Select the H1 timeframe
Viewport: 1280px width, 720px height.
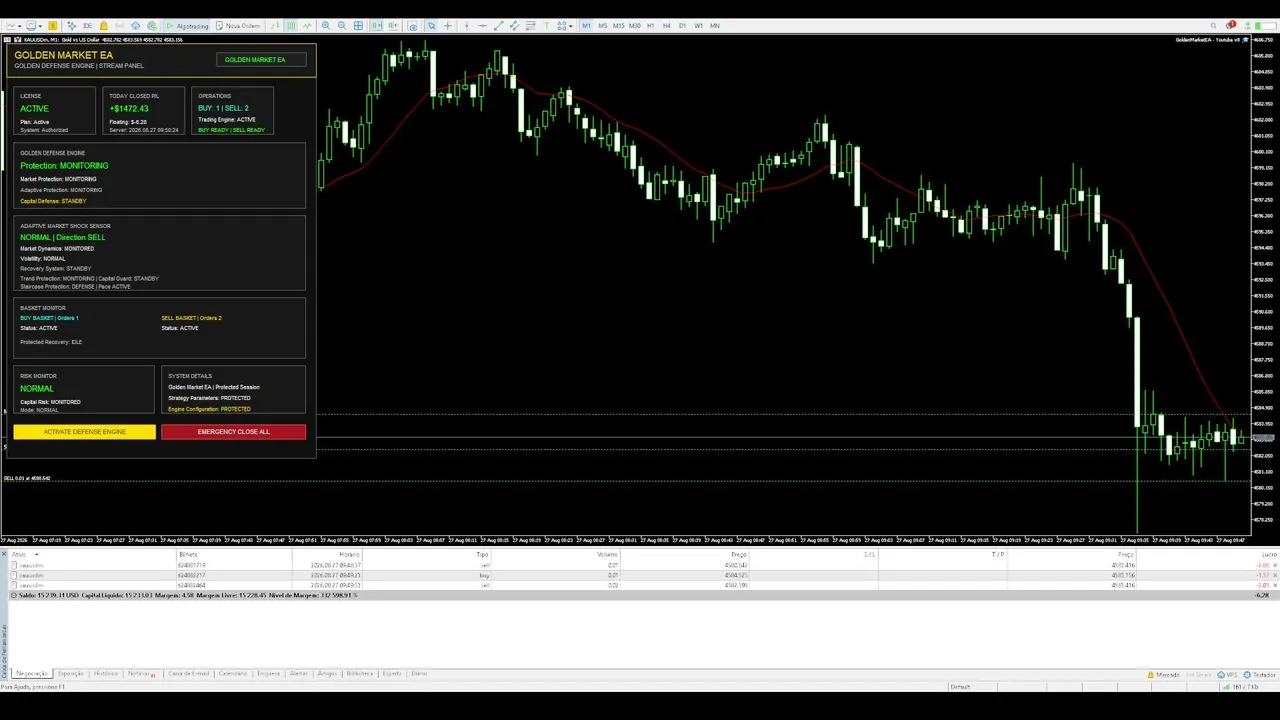tap(651, 26)
